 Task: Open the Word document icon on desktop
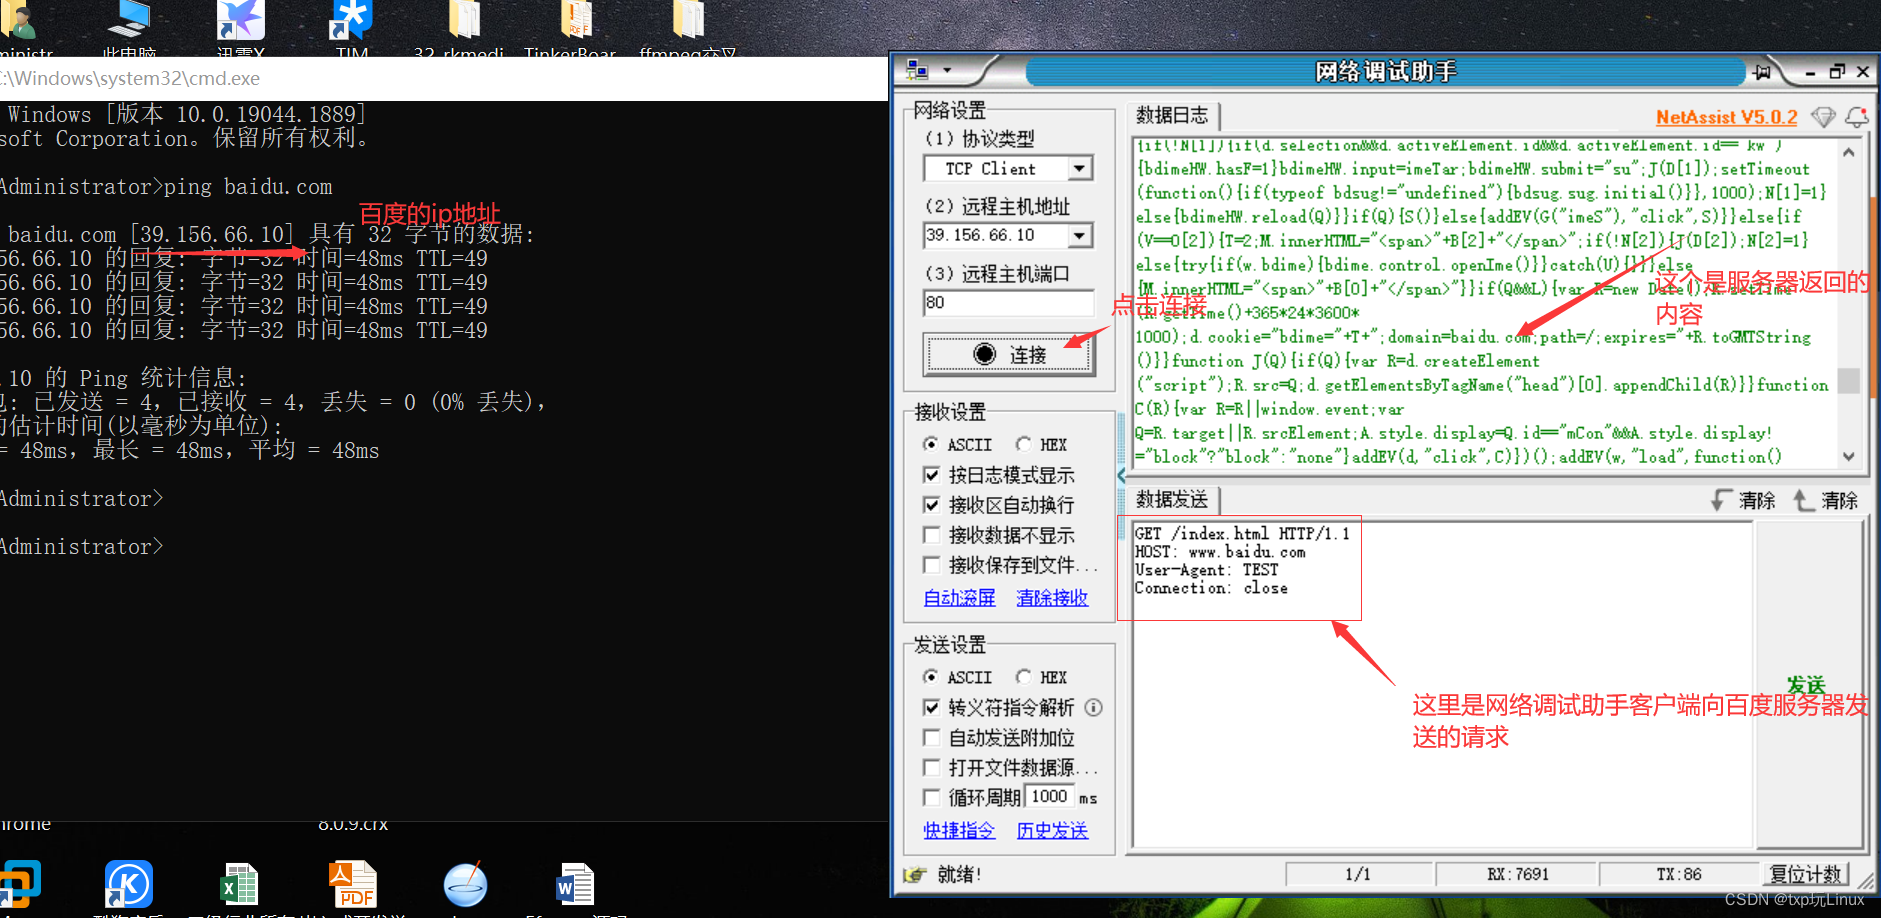(x=575, y=885)
